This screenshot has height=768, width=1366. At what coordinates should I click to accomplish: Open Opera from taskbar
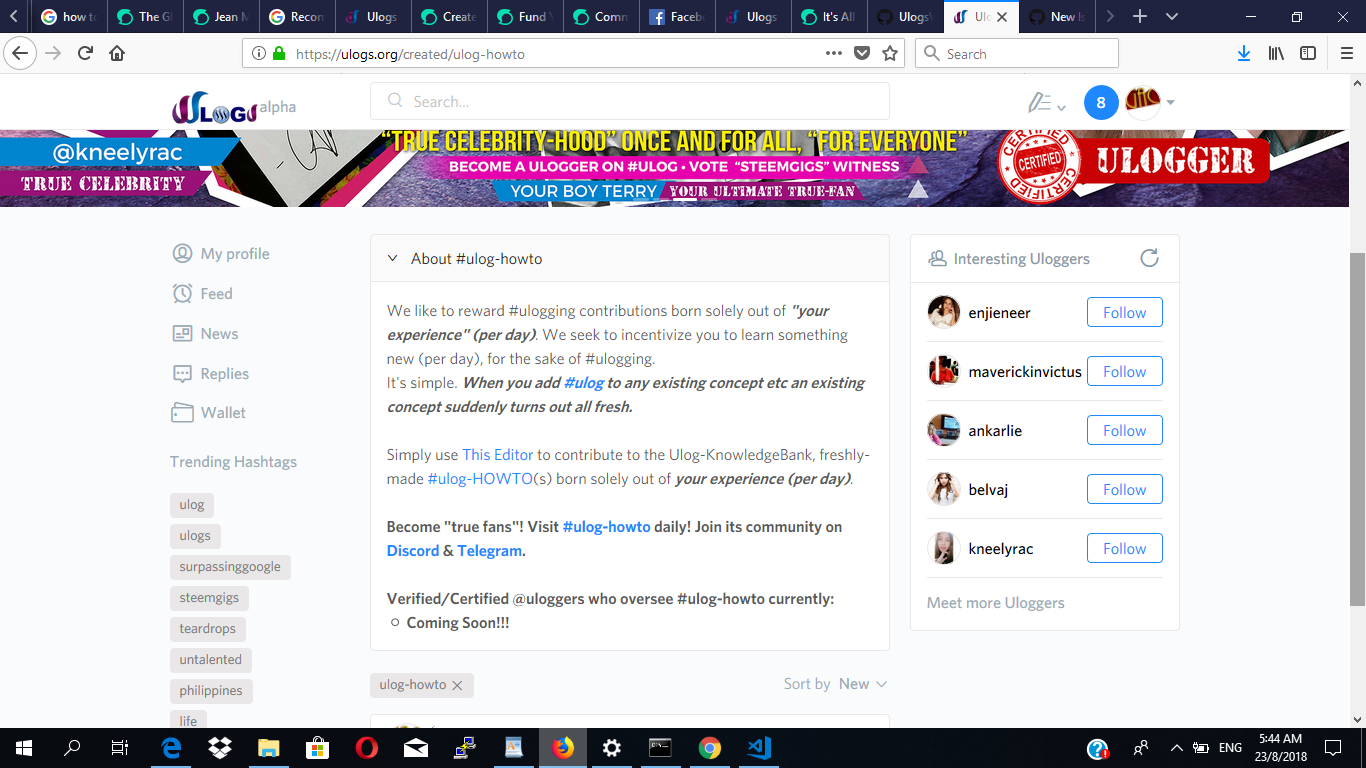tap(366, 747)
